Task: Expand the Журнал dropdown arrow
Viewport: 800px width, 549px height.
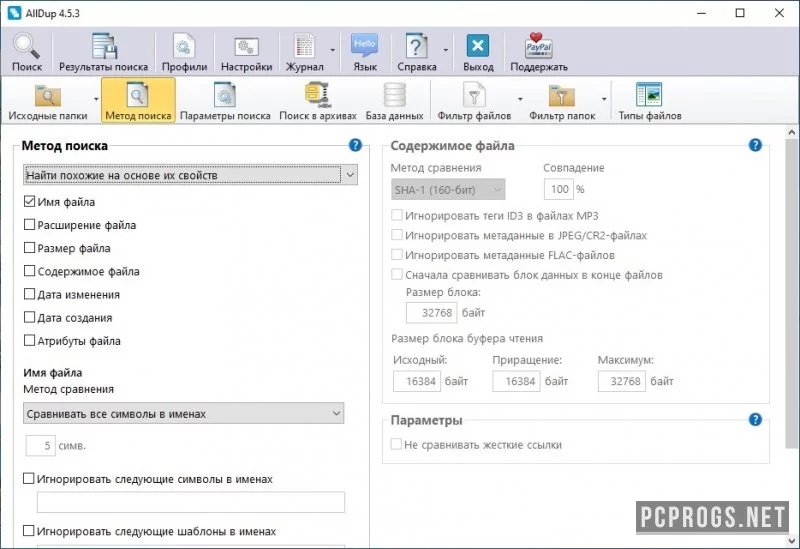Action: (333, 50)
